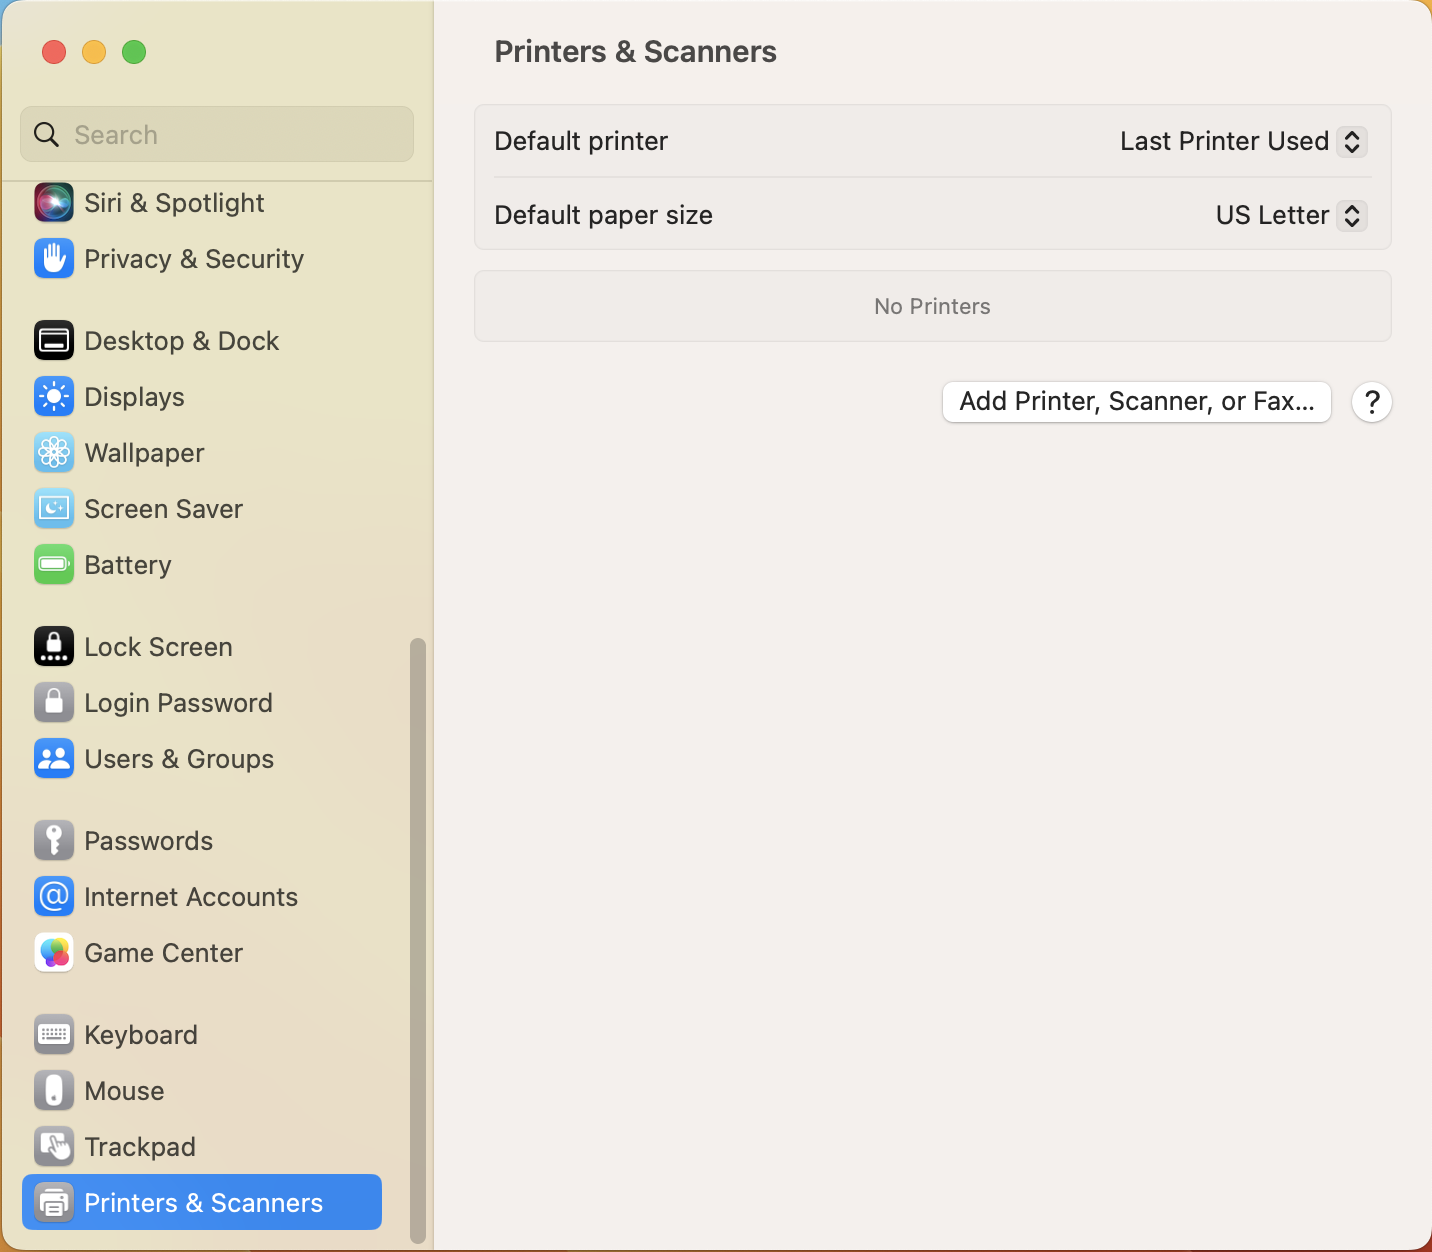Open Privacy & Security settings label
1432x1252 pixels.
[194, 259]
